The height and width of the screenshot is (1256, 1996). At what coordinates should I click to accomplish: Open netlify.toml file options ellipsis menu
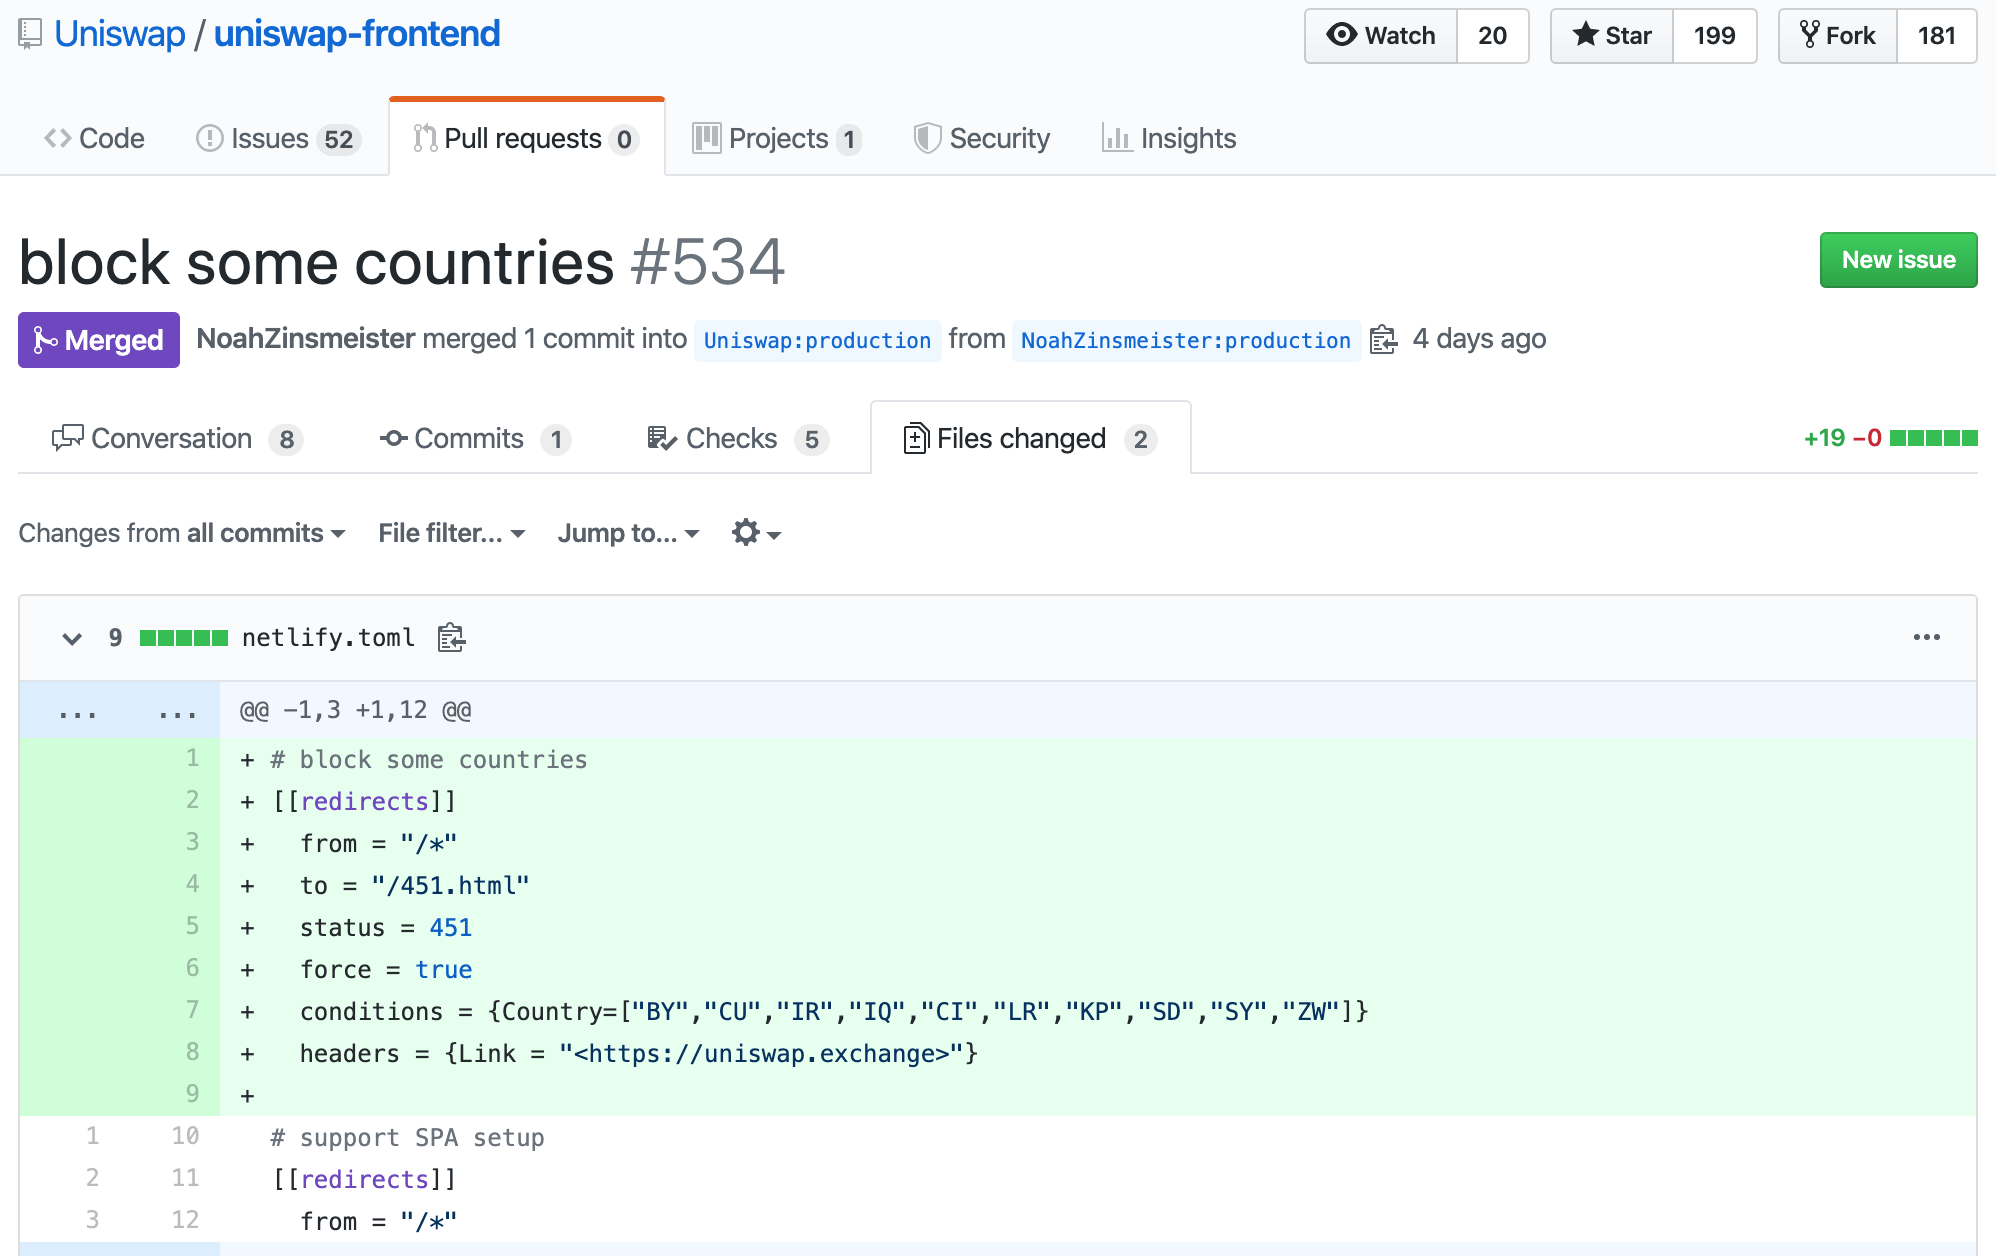point(1926,637)
